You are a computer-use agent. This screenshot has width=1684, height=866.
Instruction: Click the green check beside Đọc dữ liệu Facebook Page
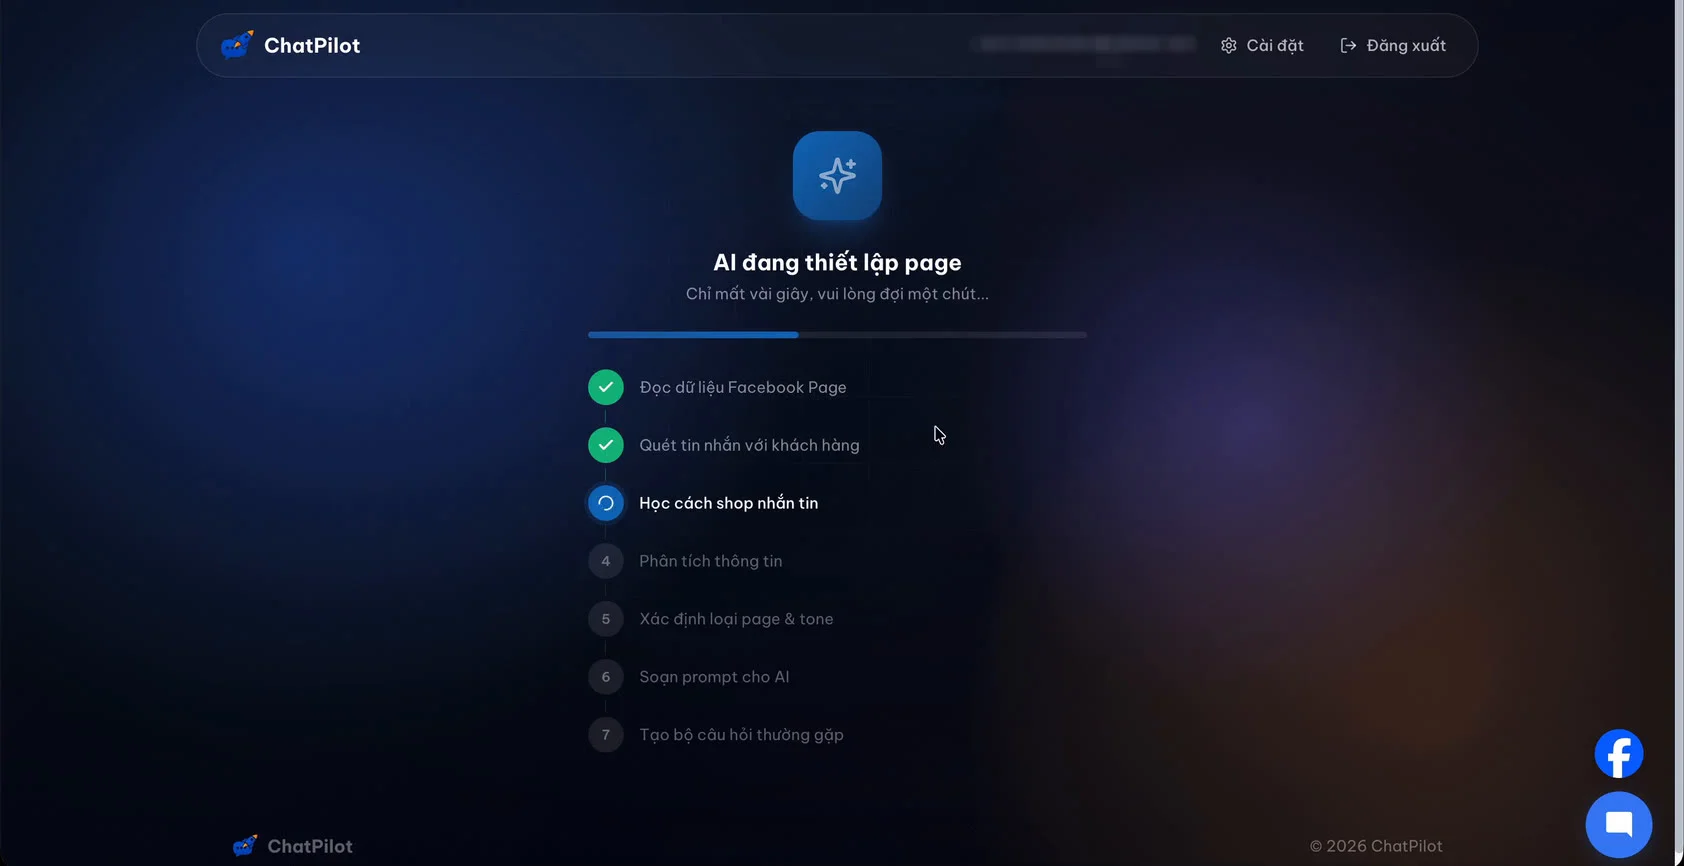[x=606, y=387]
